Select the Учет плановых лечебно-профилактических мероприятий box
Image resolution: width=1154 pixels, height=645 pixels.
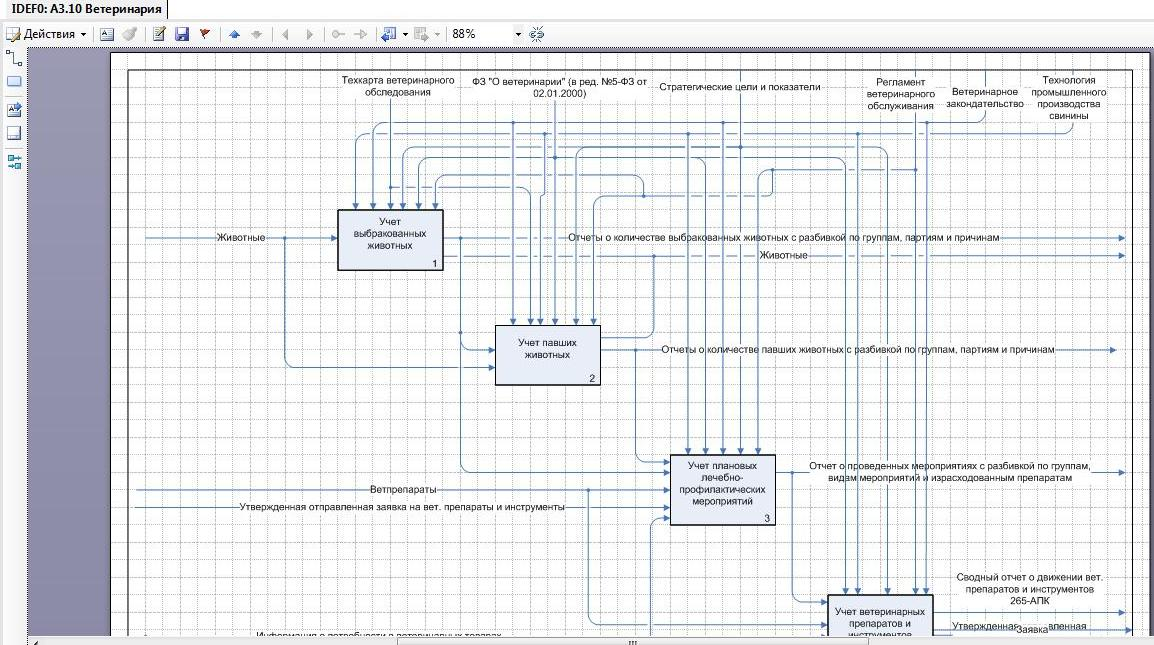(x=722, y=490)
